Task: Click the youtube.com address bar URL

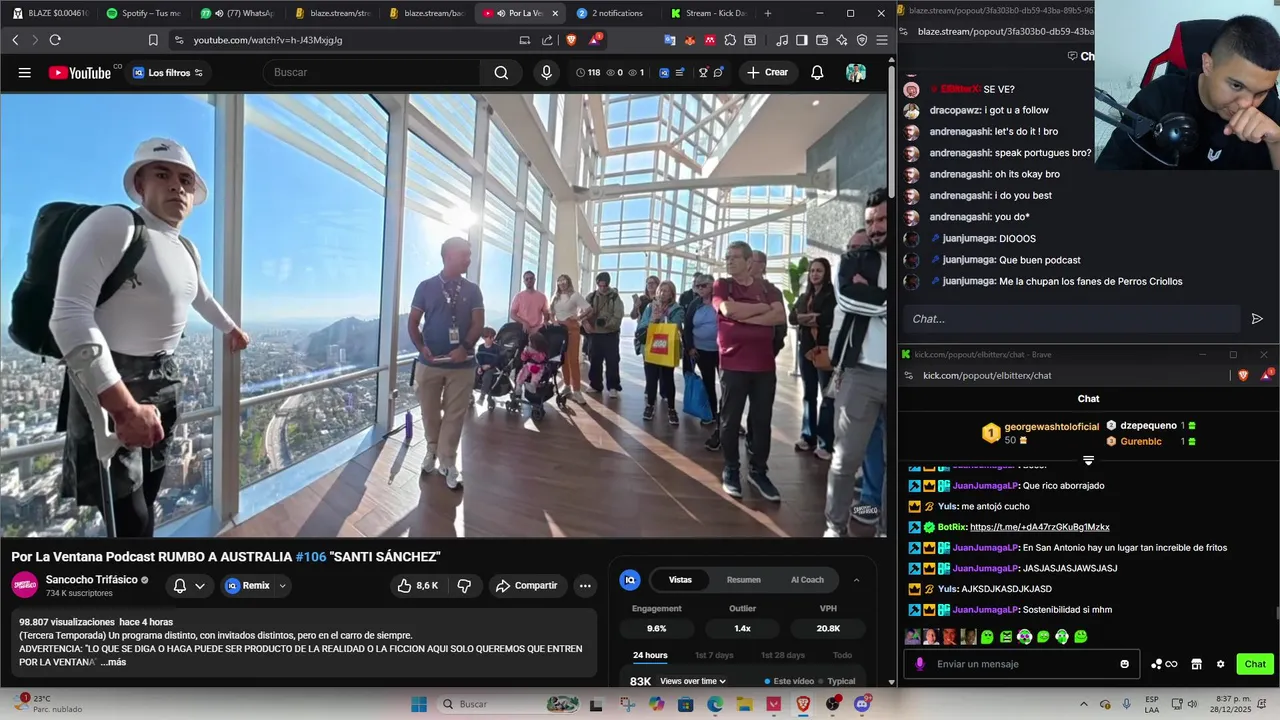Action: (268, 40)
